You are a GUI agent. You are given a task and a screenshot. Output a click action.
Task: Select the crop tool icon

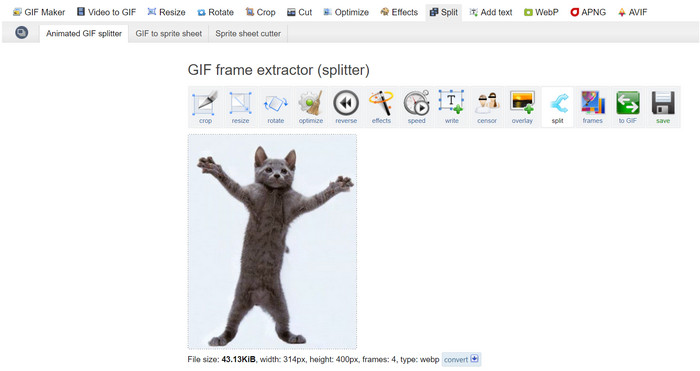point(205,107)
